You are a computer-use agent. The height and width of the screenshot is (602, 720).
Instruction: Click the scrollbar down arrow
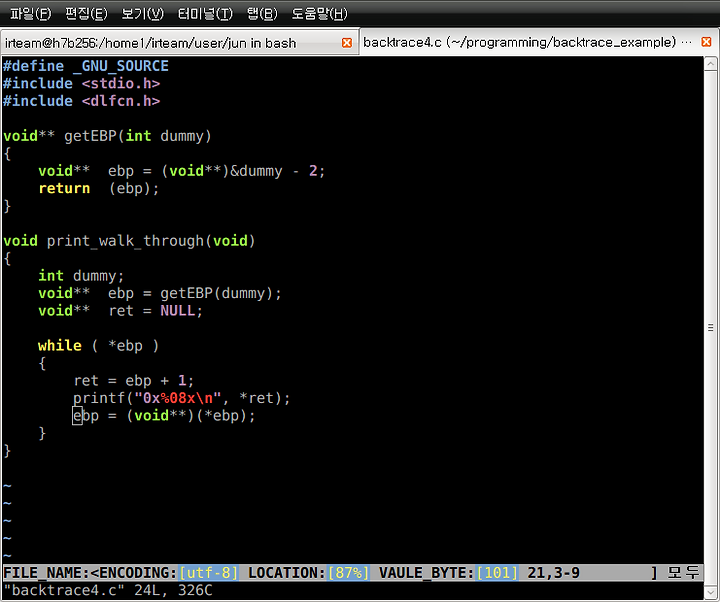[710, 592]
